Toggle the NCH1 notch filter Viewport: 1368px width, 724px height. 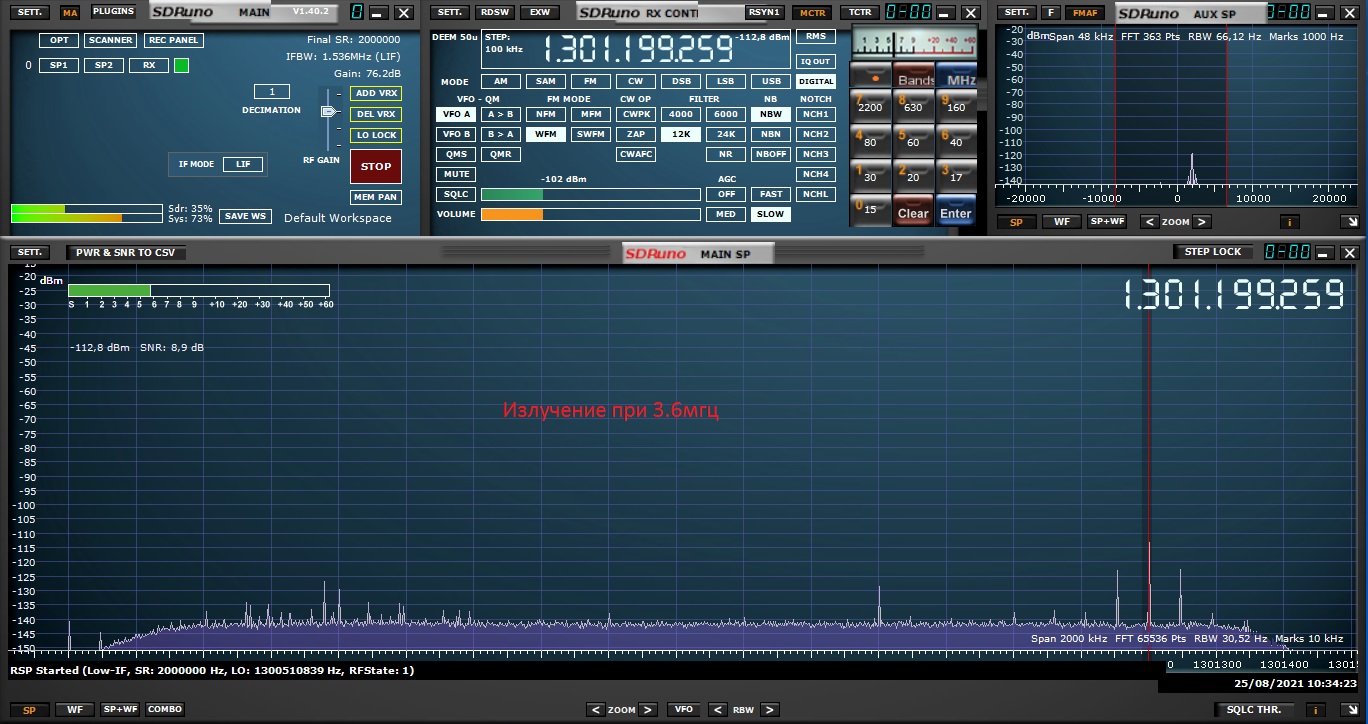[816, 114]
